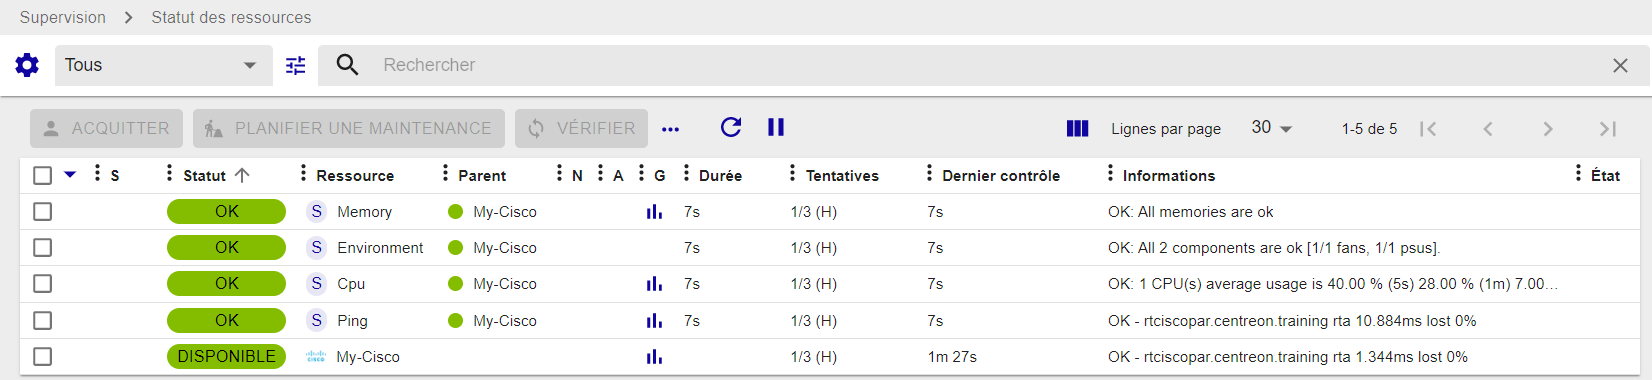The height and width of the screenshot is (380, 1652).
Task: Tick the checkbox for Memory row
Action: tap(42, 212)
